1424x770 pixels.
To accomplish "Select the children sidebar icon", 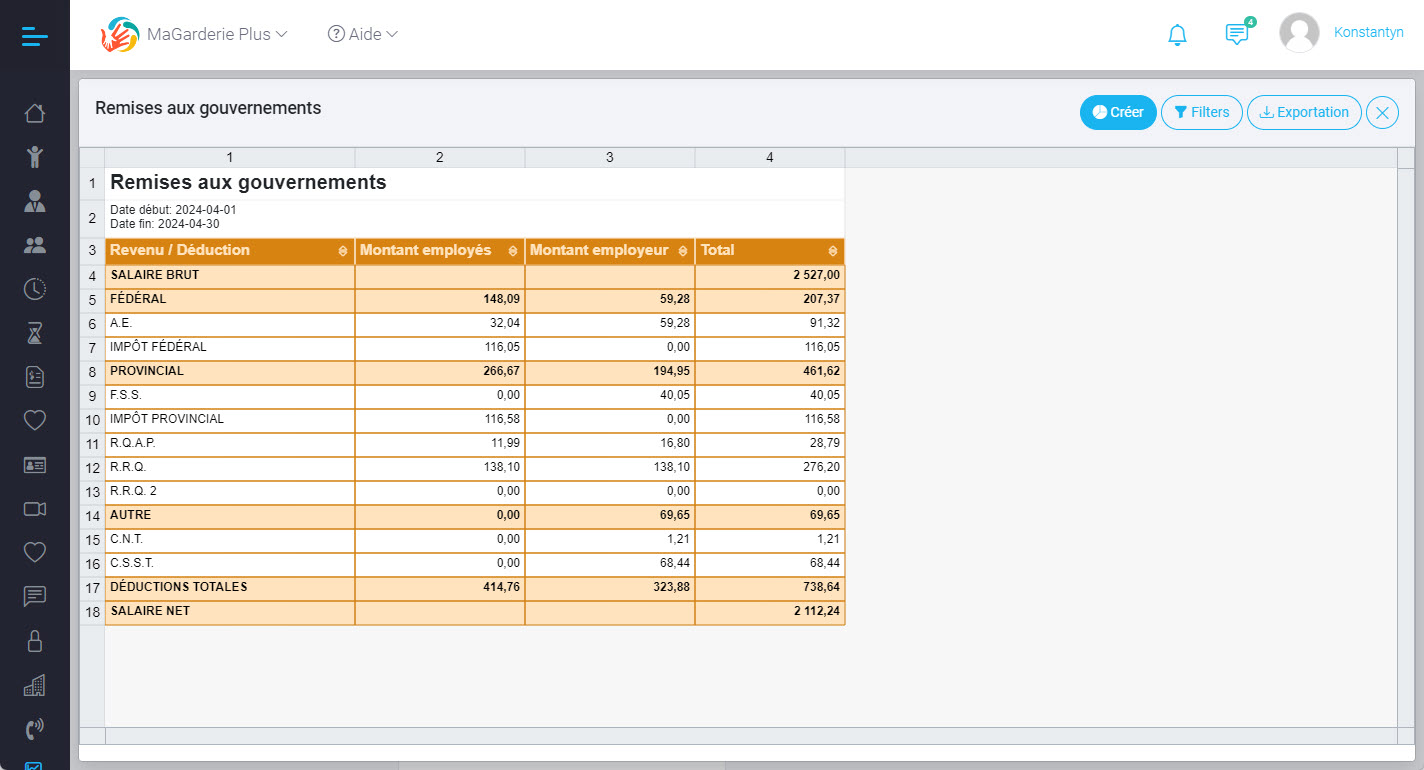I will [x=35, y=156].
